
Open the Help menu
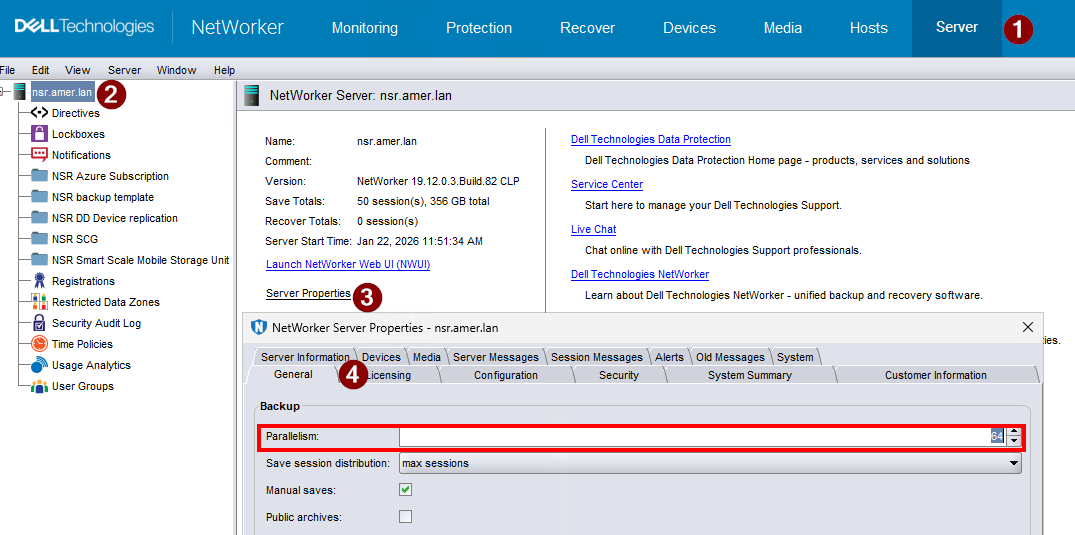pyautogui.click(x=224, y=70)
